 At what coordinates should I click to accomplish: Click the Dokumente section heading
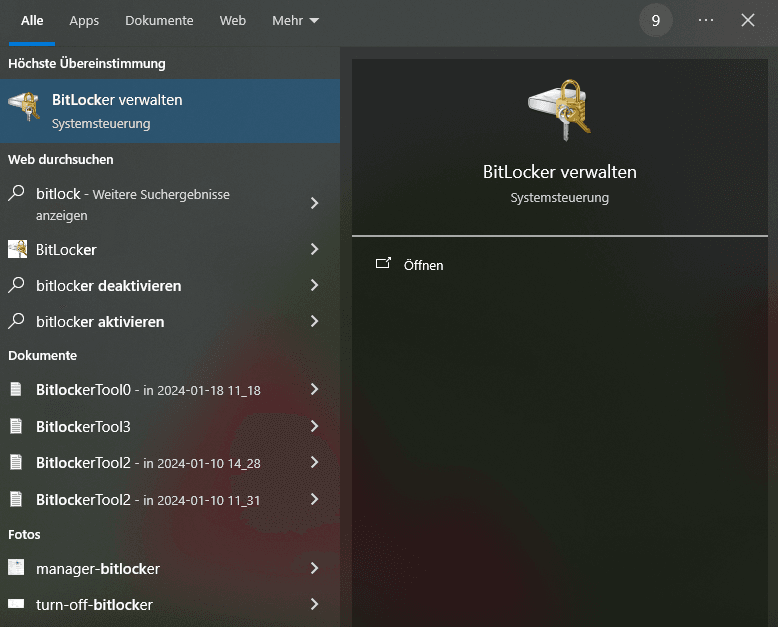43,355
